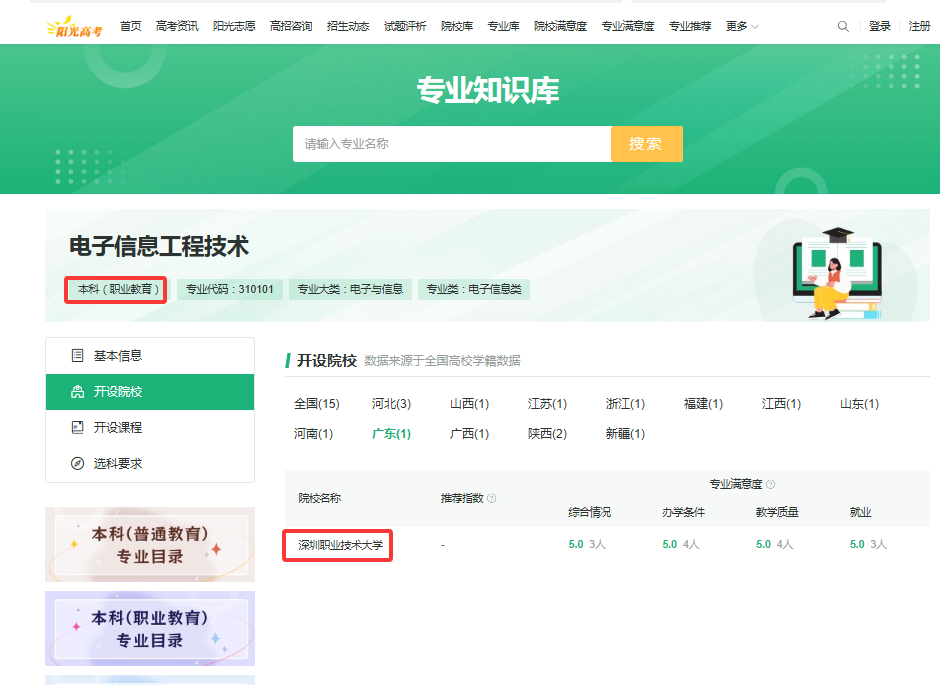Viewport: 940px width, 685px height.
Task: Select the 全国(15) region filter
Action: [x=317, y=403]
